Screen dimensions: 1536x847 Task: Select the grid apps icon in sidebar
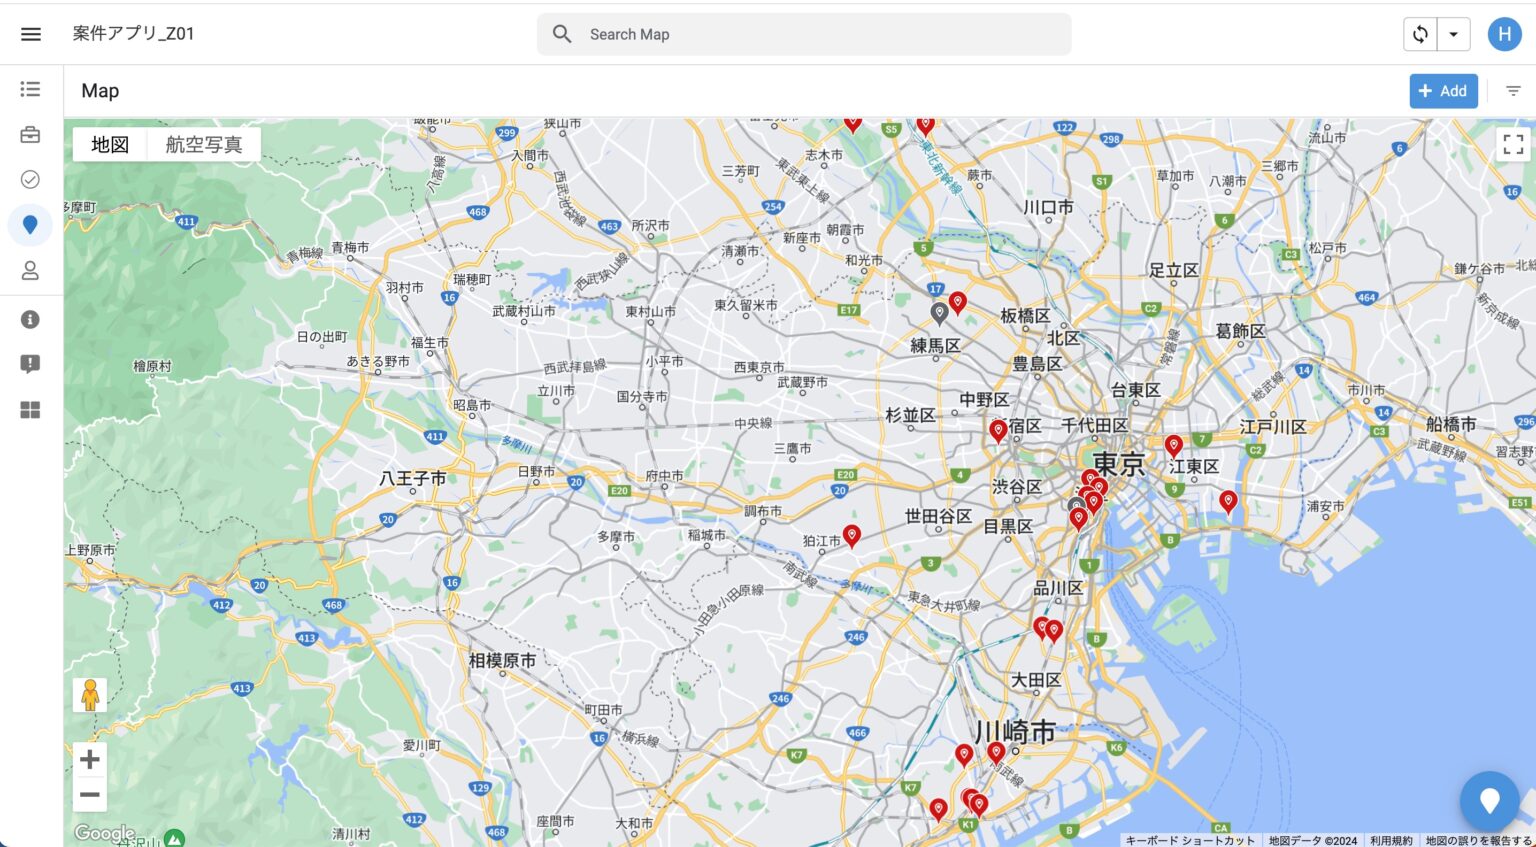click(30, 409)
